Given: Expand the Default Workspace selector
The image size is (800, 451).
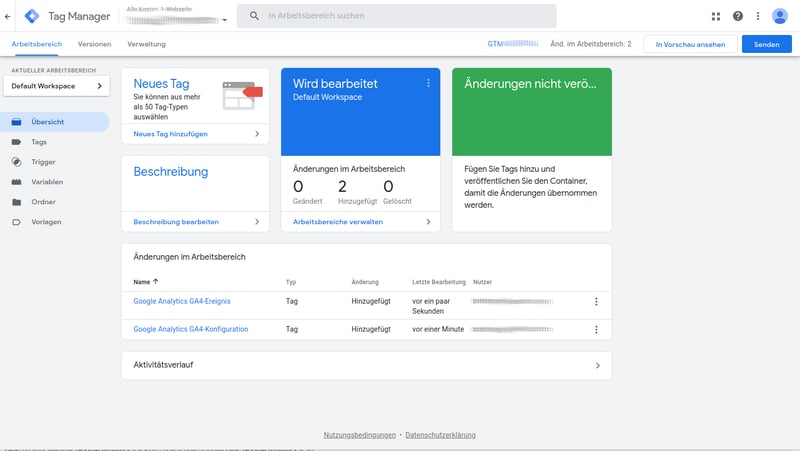Looking at the screenshot, I should [56, 87].
